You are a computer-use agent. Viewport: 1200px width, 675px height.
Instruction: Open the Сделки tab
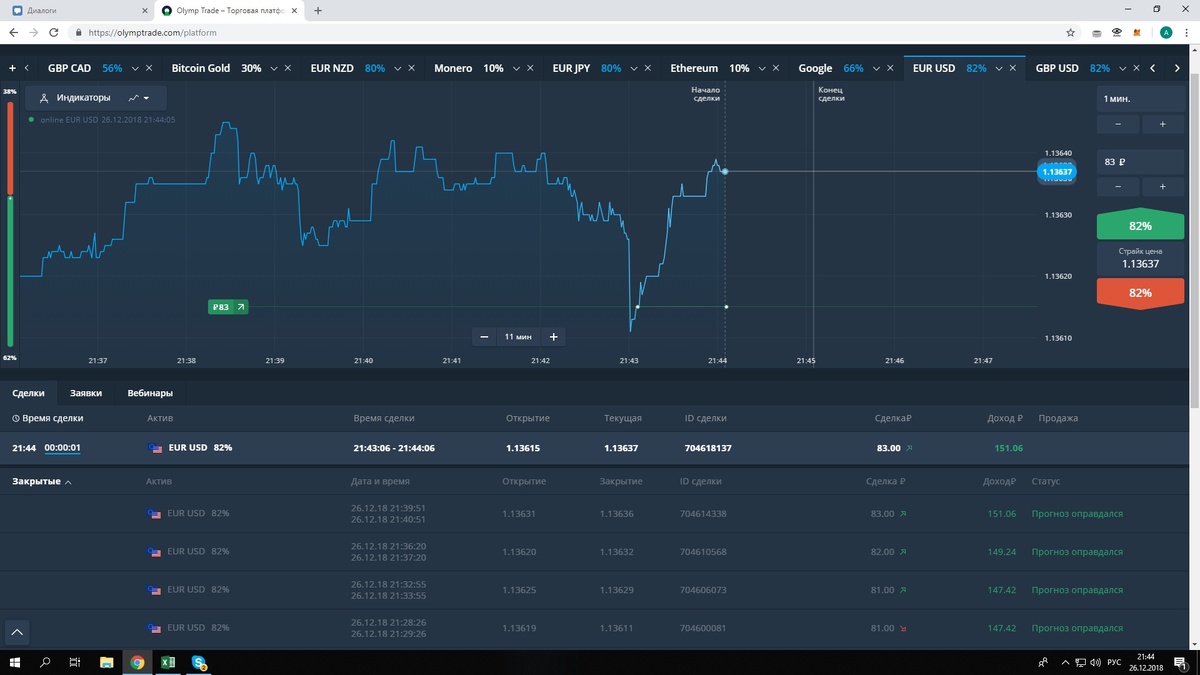[x=28, y=393]
